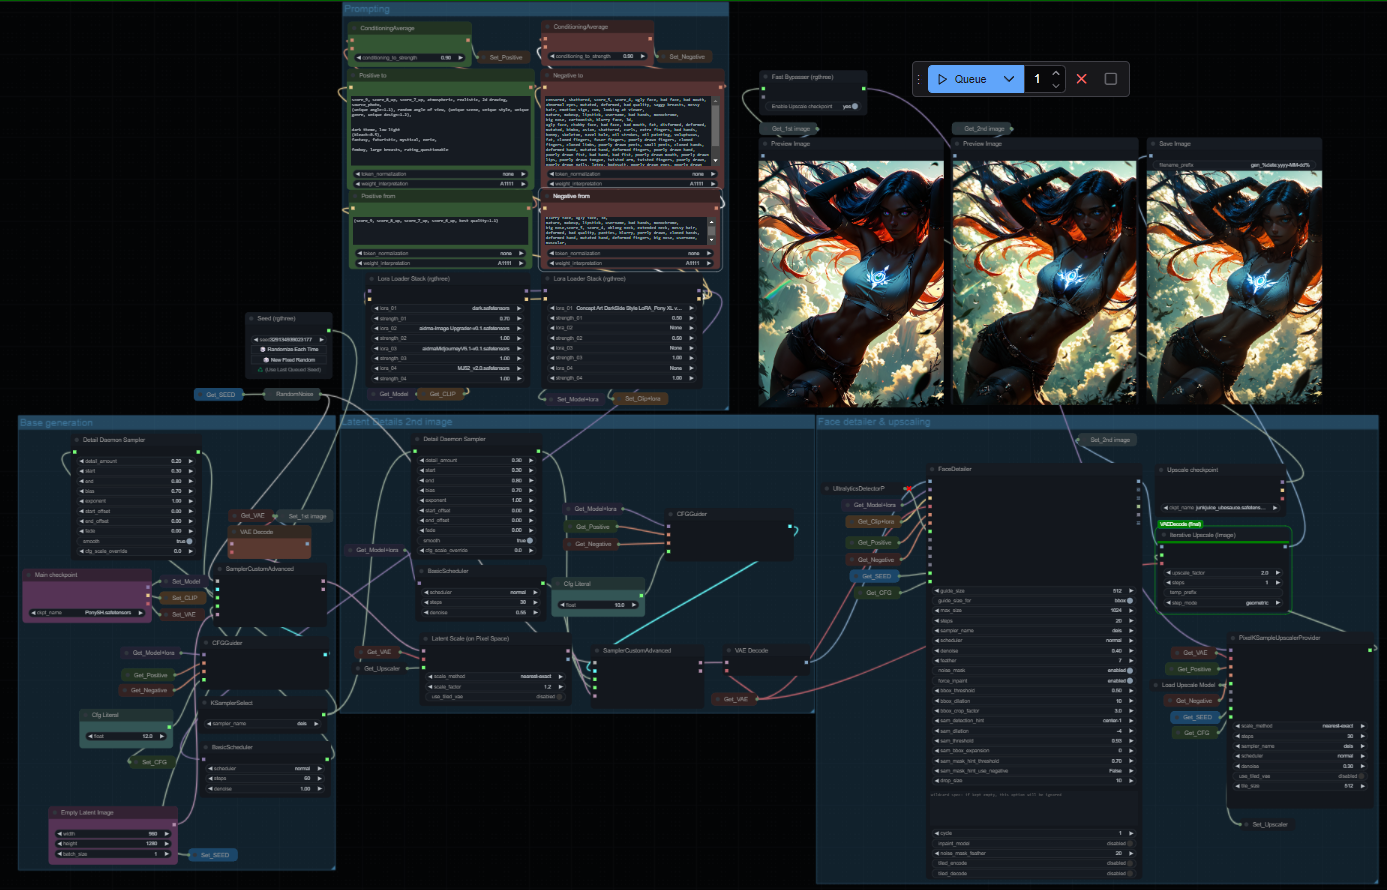Click the Queue button

[x=962, y=79]
